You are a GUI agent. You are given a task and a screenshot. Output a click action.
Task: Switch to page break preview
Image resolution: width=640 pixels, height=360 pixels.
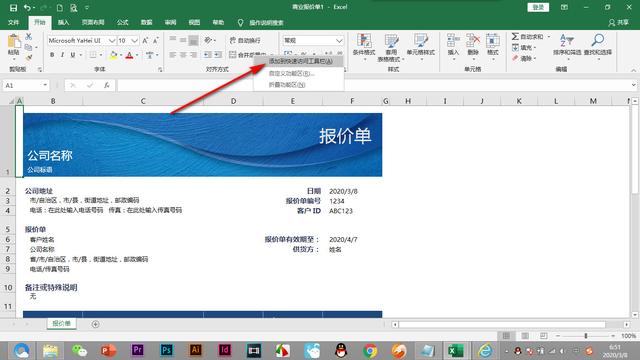(x=544, y=336)
